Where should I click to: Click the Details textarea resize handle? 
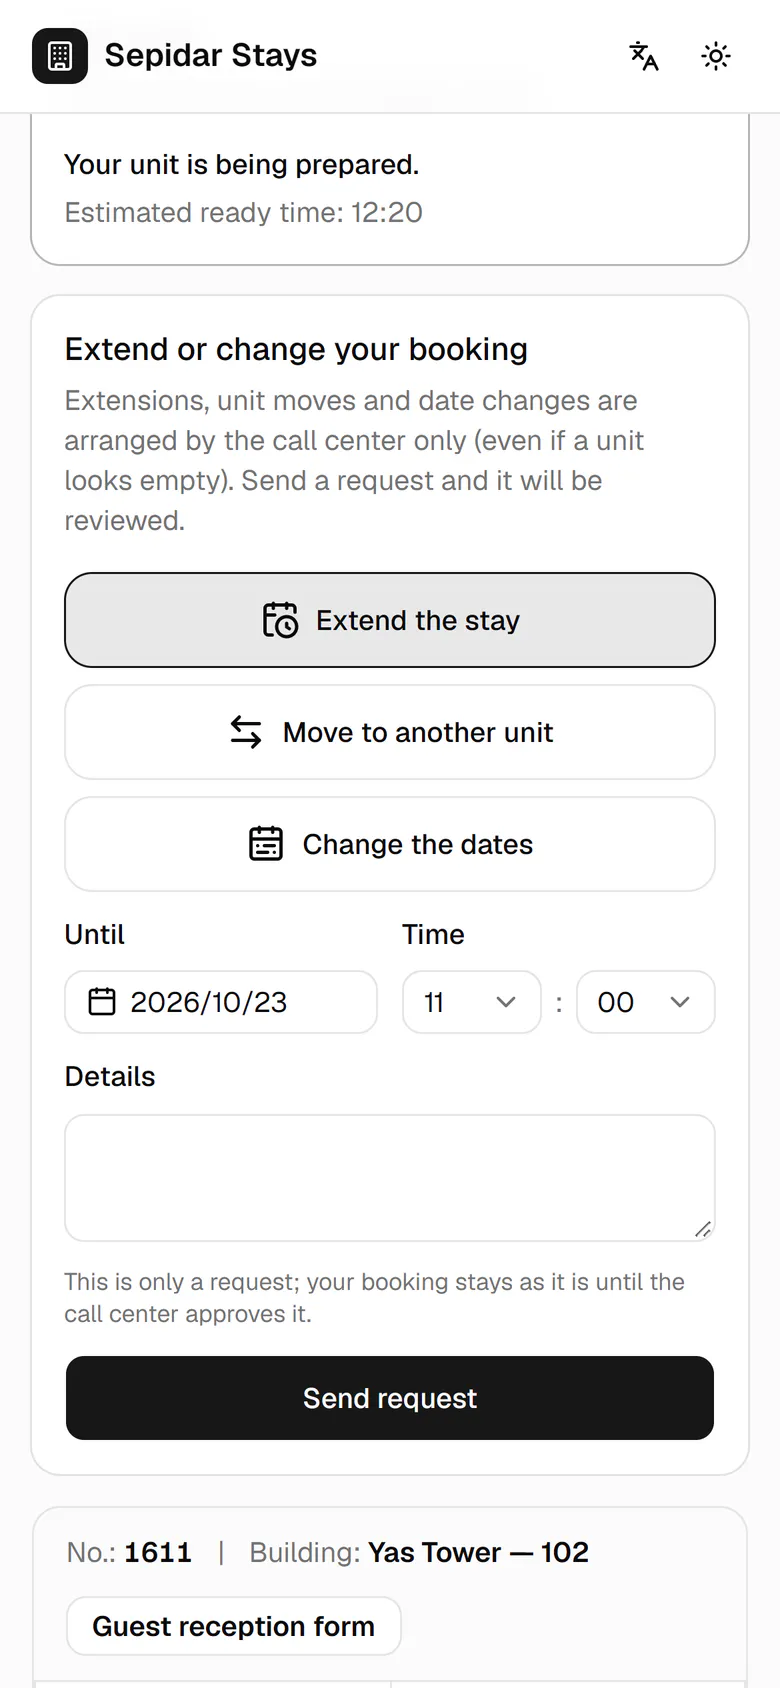703,1229
